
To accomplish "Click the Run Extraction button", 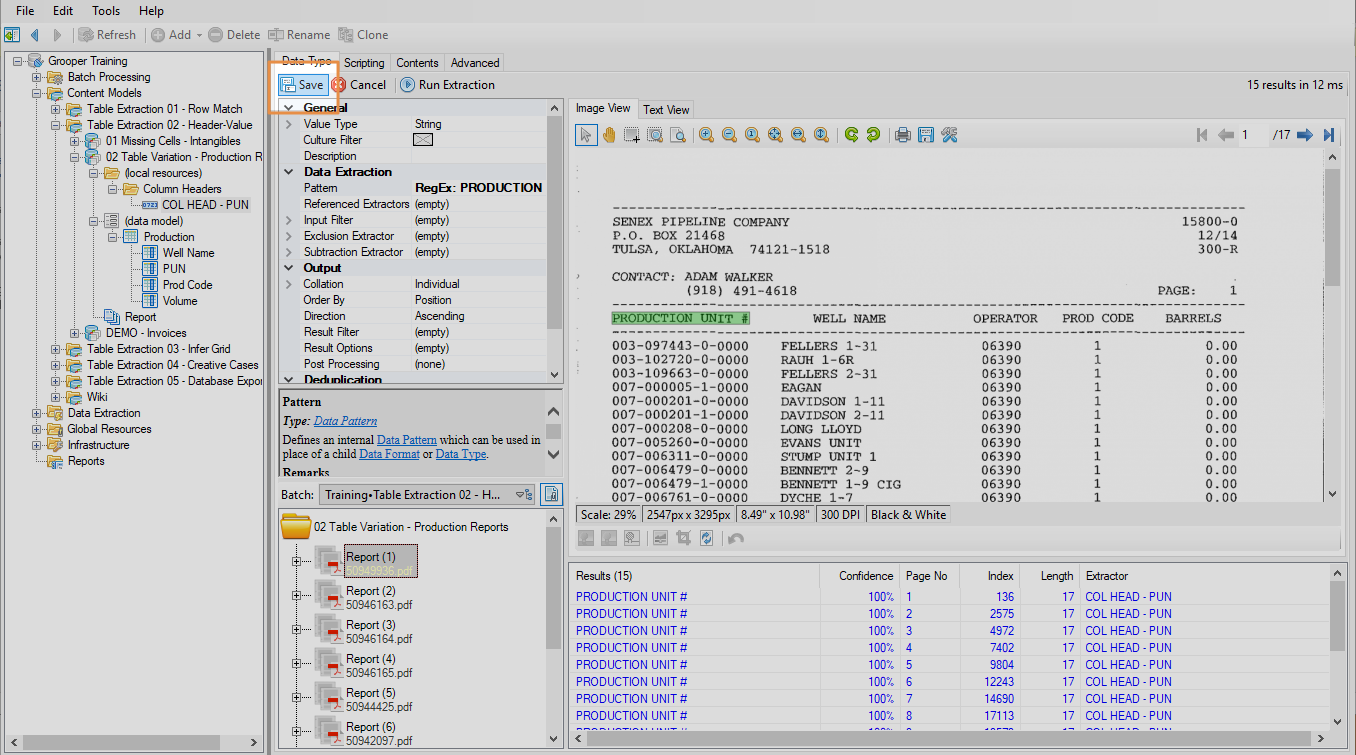I will [447, 85].
